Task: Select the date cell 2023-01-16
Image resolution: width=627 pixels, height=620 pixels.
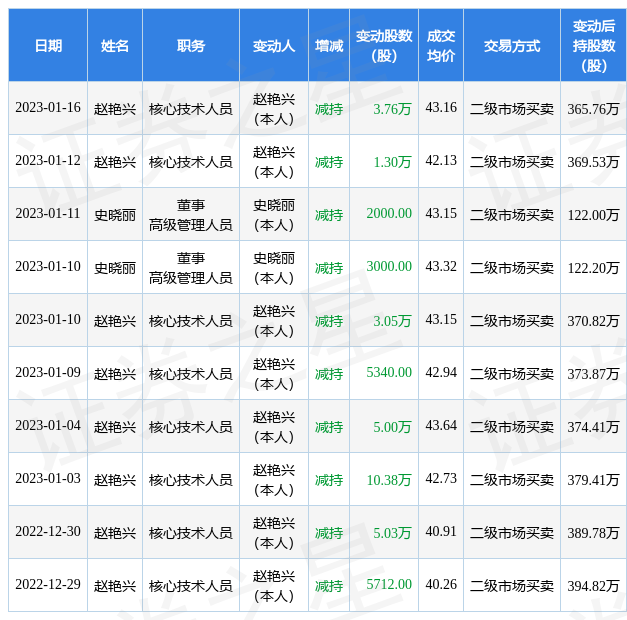Action: click(48, 108)
